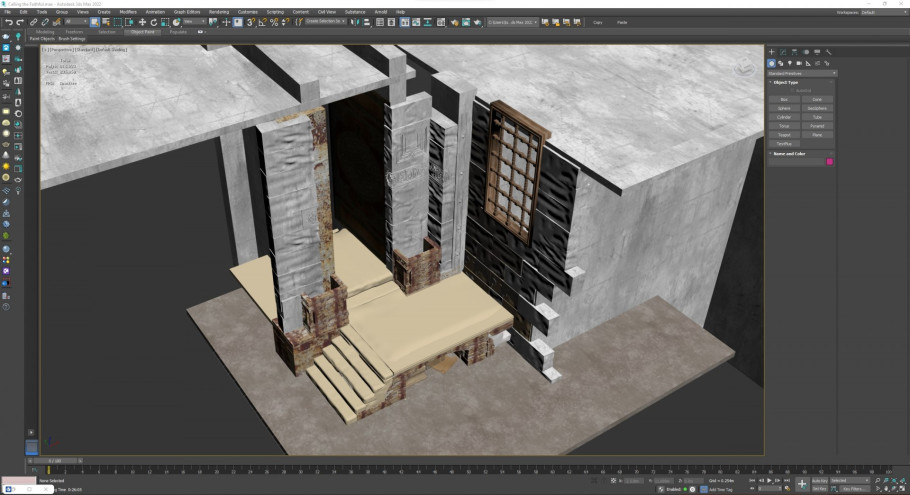This screenshot has height=495, width=910.
Task: Click the pink object color swatch
Action: 829,162
